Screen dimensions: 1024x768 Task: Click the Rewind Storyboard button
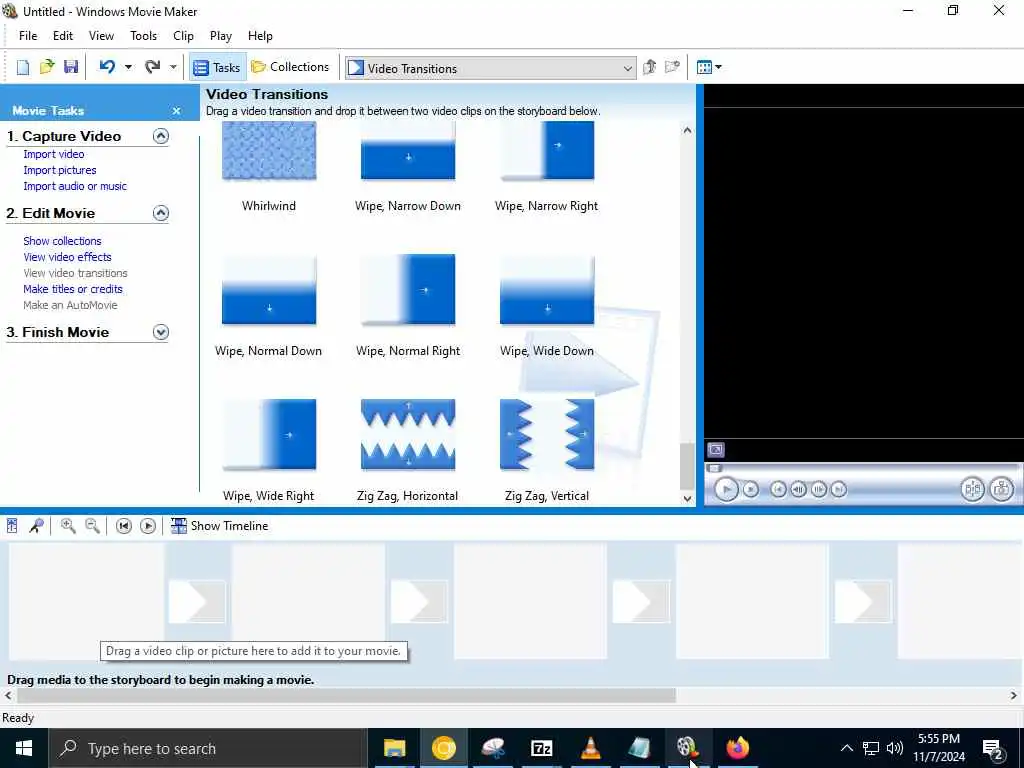[123, 526]
